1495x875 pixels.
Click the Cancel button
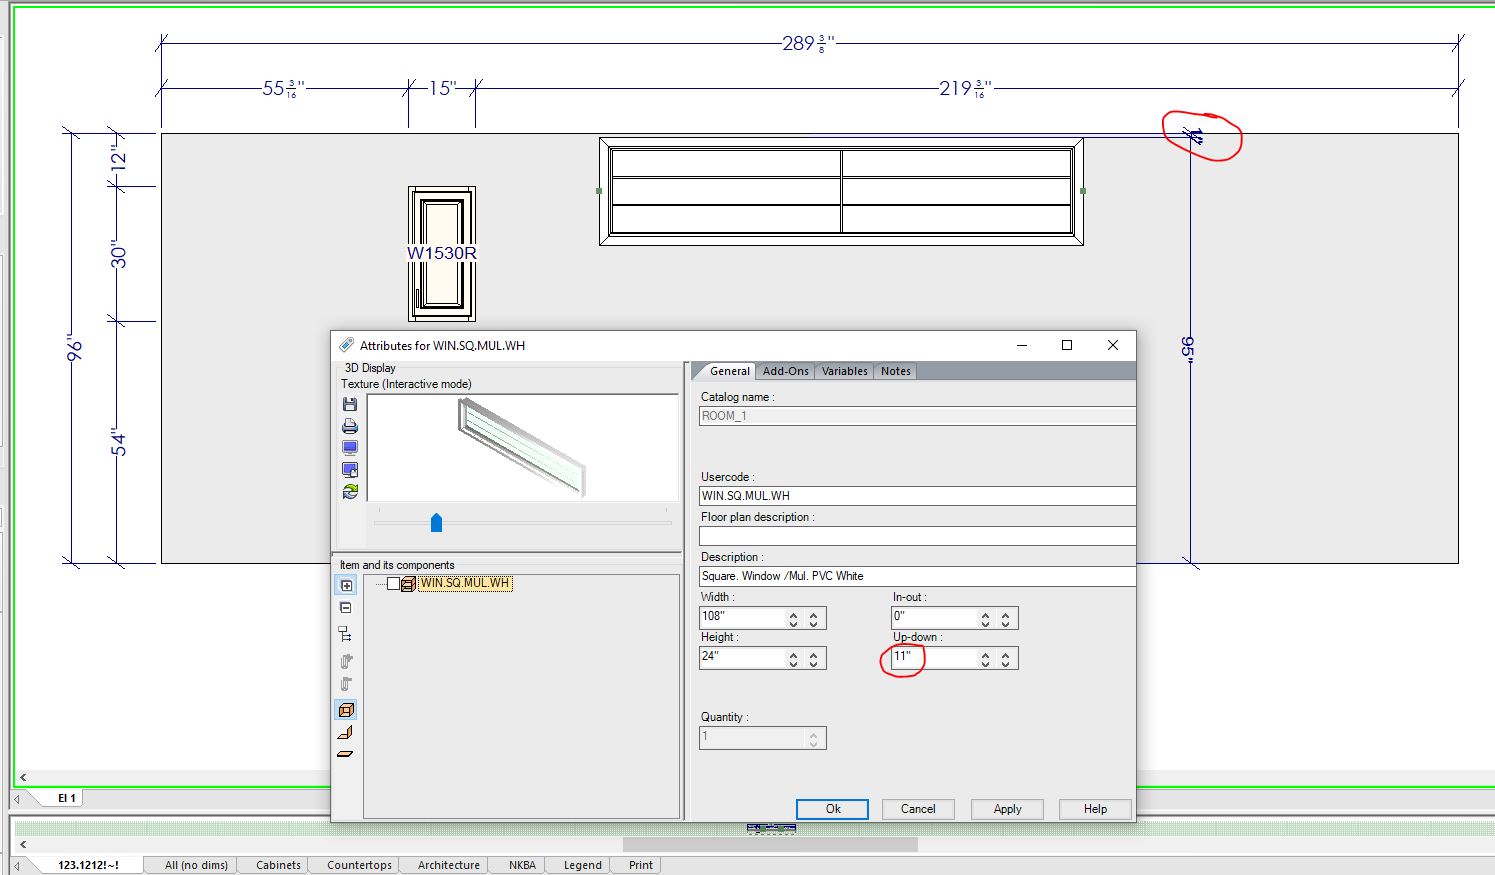click(917, 809)
